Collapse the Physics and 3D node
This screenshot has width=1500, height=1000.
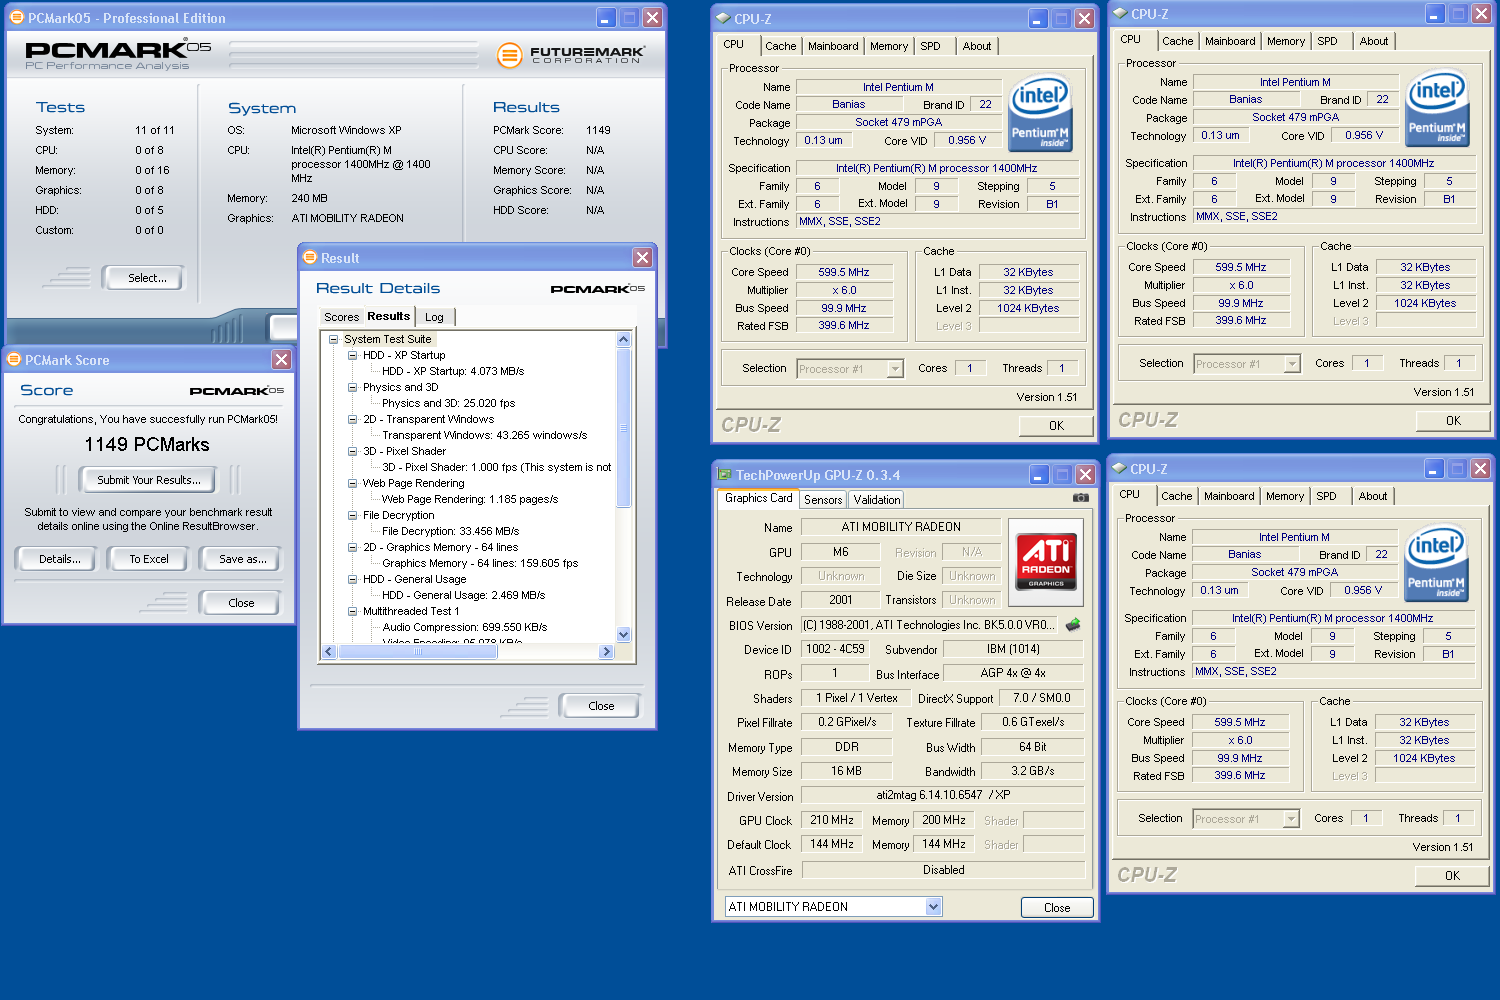352,387
